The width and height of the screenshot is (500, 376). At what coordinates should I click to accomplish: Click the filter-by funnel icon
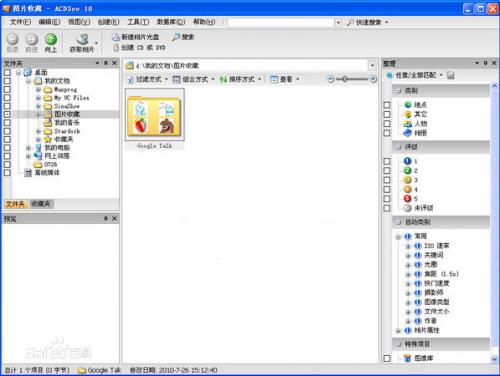(130, 79)
